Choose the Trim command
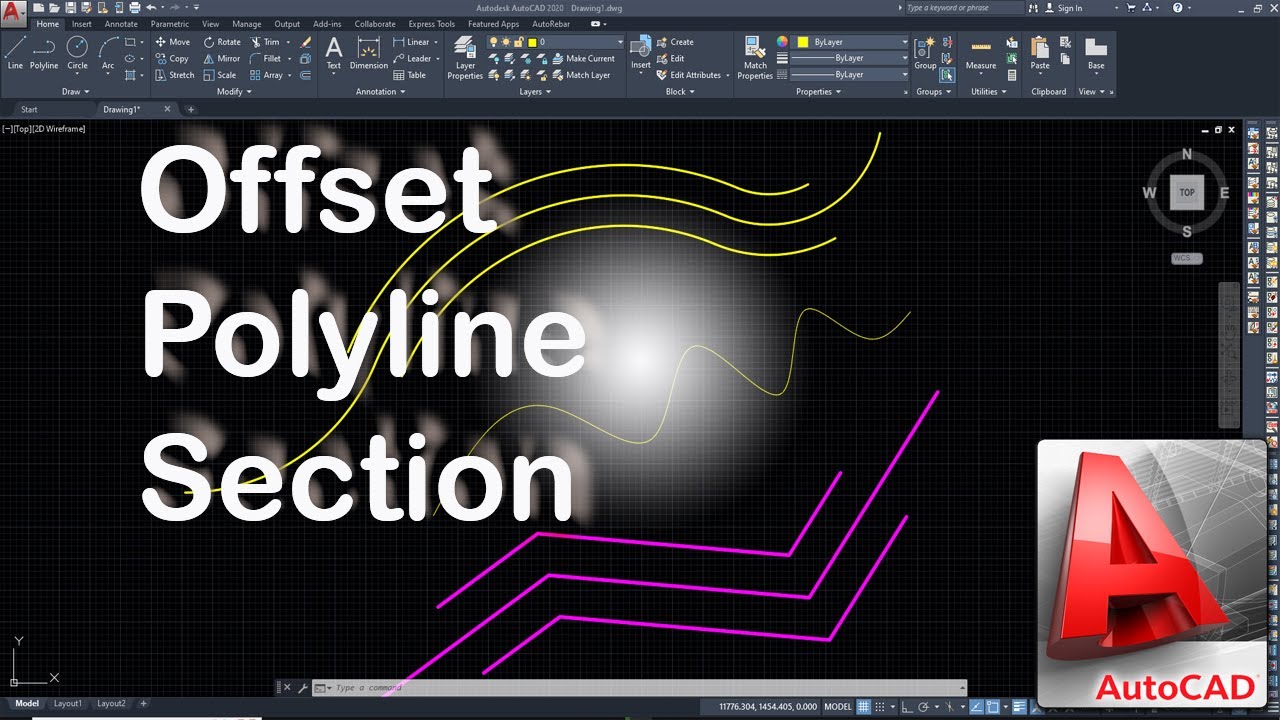The image size is (1280, 720). pyautogui.click(x=265, y=42)
